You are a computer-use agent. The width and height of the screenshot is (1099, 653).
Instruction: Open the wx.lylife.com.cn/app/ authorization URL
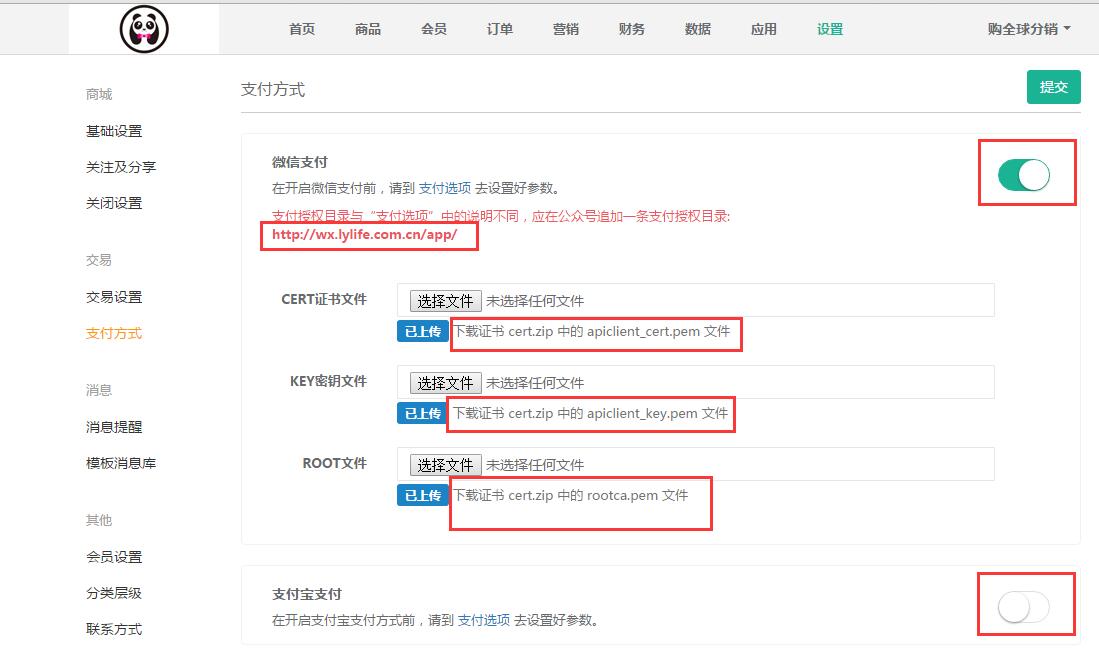click(364, 235)
